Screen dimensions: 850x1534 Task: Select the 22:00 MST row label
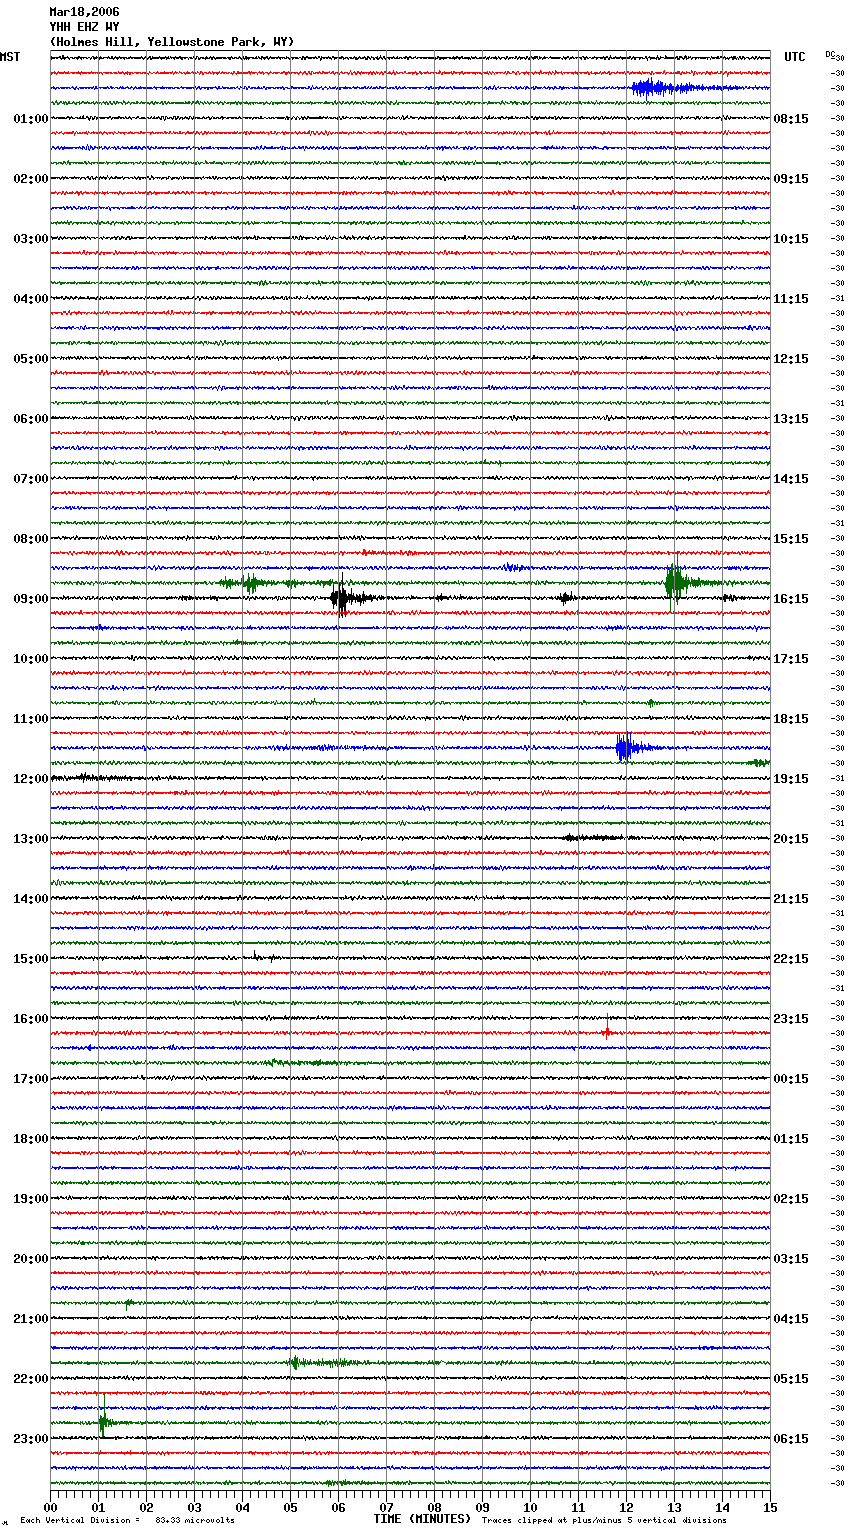(30, 1379)
